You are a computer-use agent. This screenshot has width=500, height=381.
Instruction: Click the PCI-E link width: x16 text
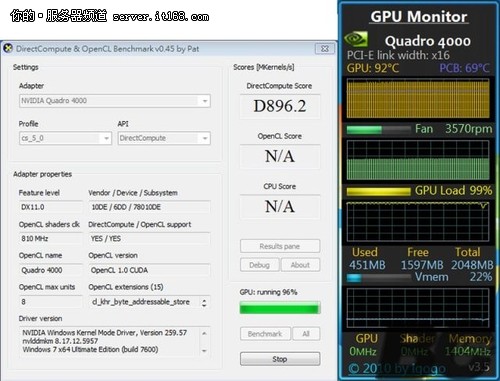[x=398, y=55]
